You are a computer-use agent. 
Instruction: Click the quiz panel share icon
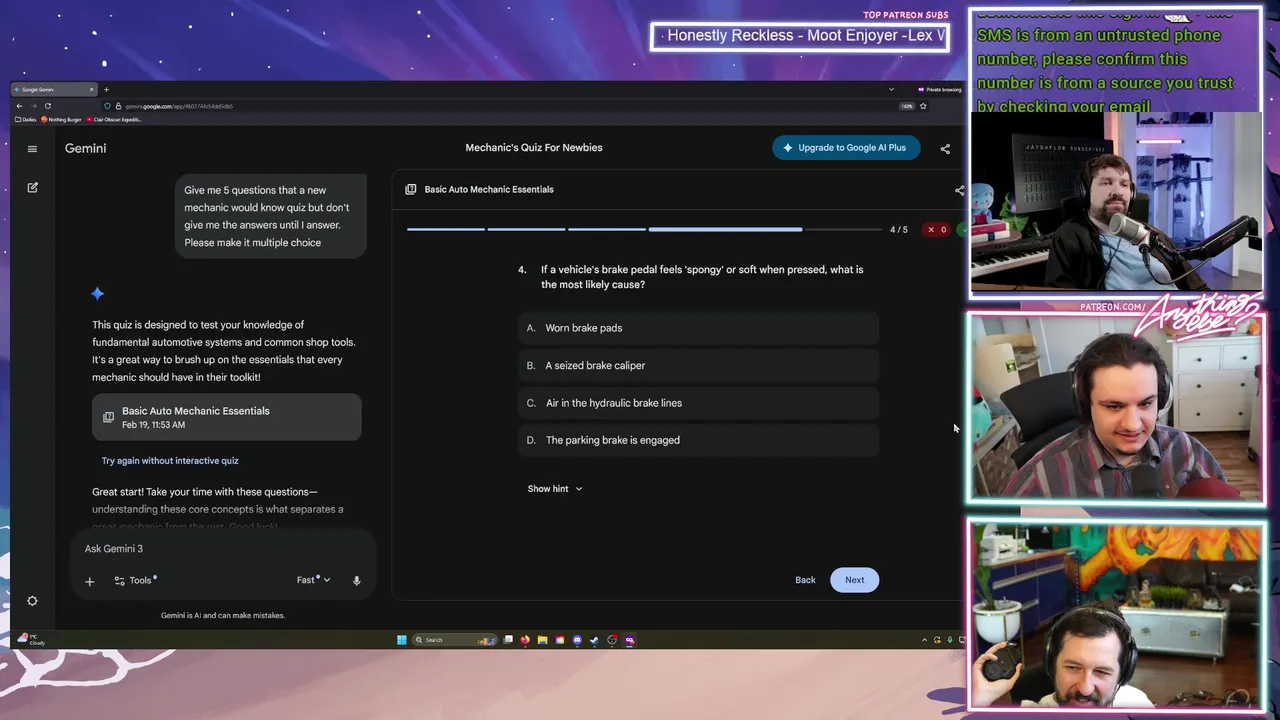(x=959, y=190)
